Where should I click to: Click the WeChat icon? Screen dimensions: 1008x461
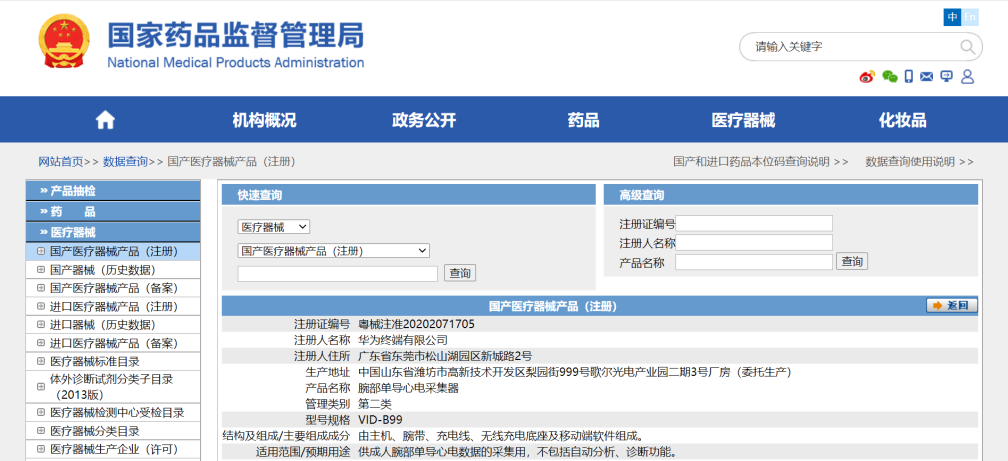click(x=890, y=77)
